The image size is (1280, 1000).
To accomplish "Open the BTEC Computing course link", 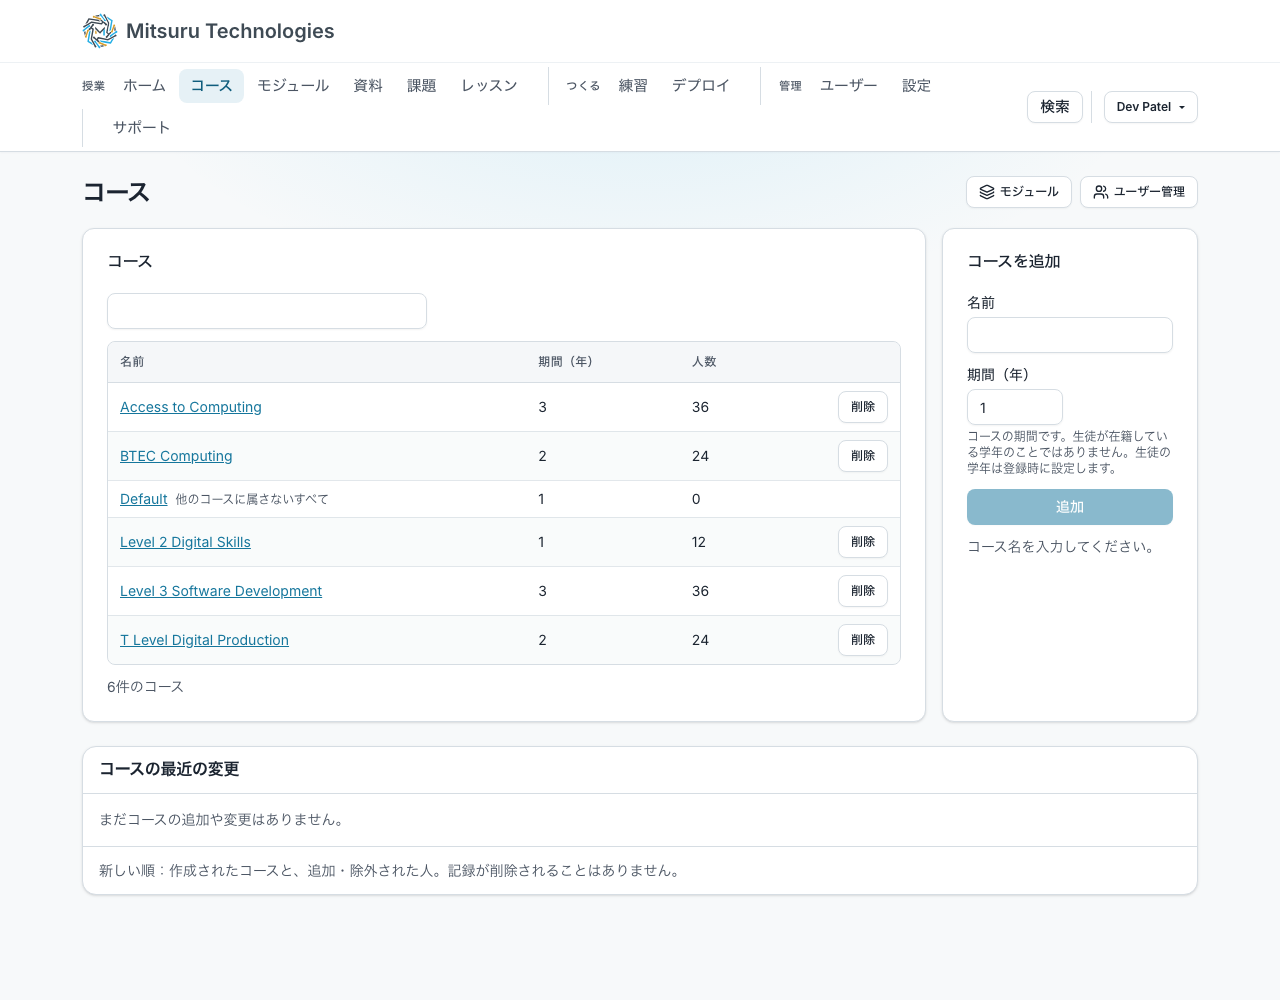I will (x=176, y=456).
